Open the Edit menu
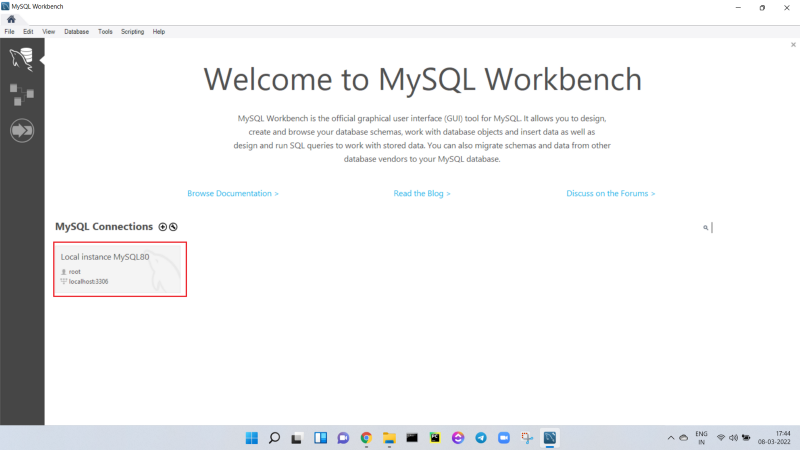The width and height of the screenshot is (800, 450). (x=28, y=32)
